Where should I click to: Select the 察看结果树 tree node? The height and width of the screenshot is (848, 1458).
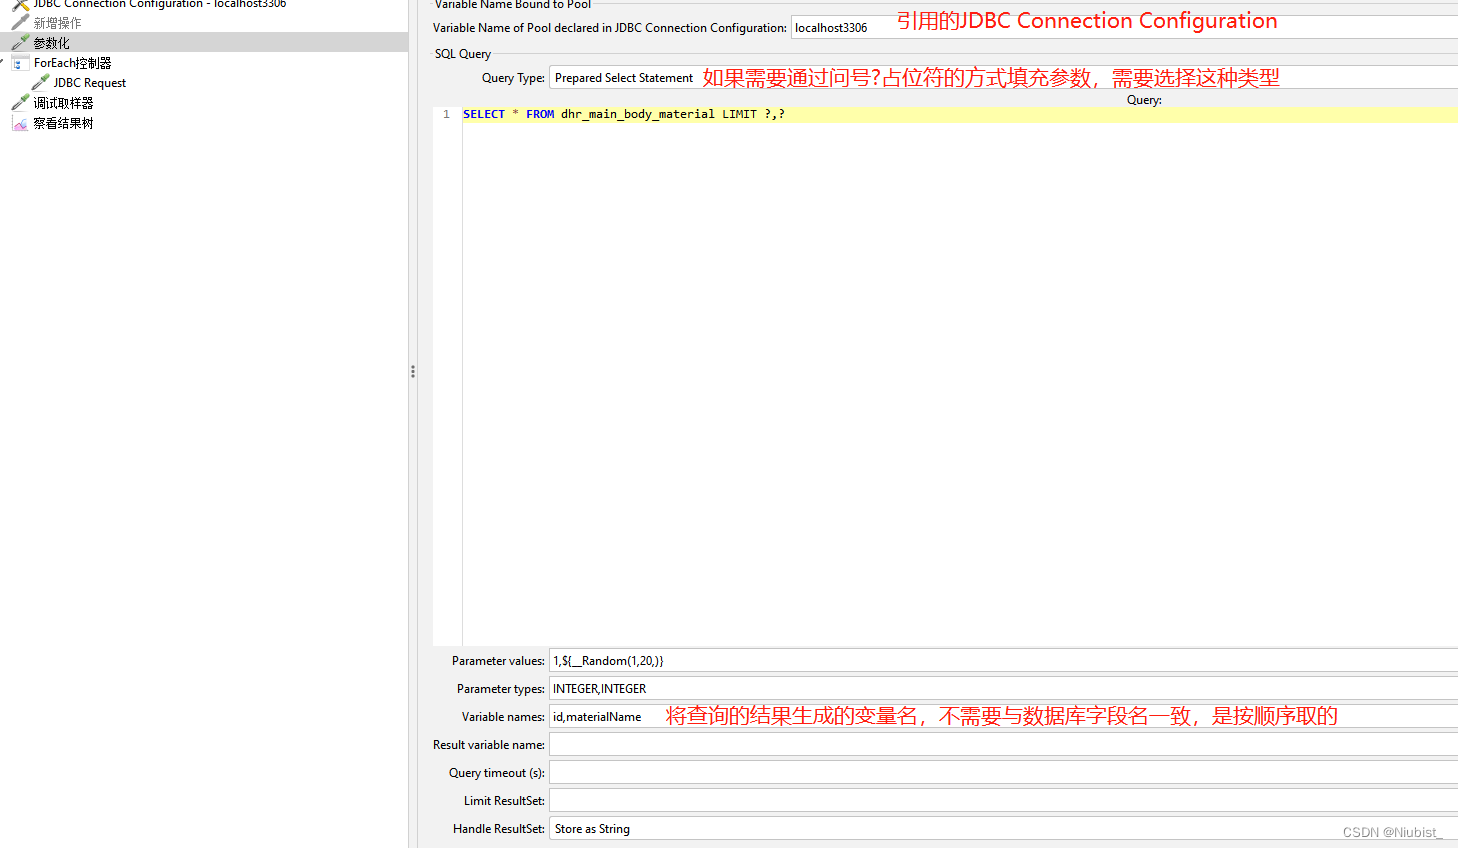(x=63, y=123)
